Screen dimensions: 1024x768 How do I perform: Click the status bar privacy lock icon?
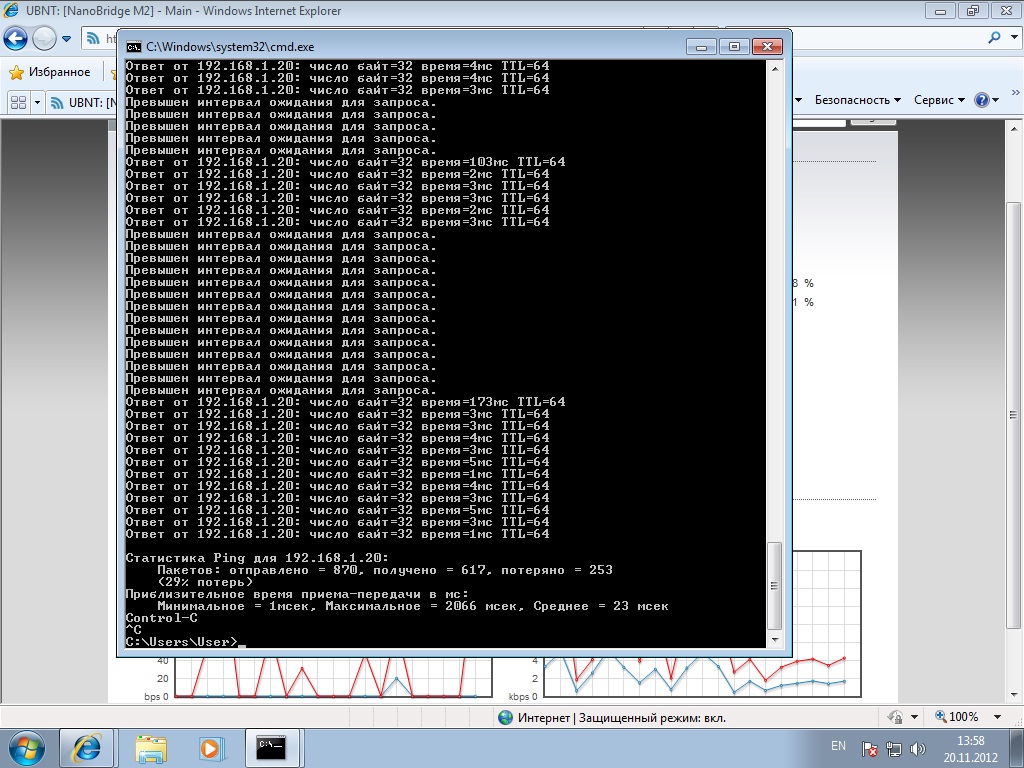point(895,717)
